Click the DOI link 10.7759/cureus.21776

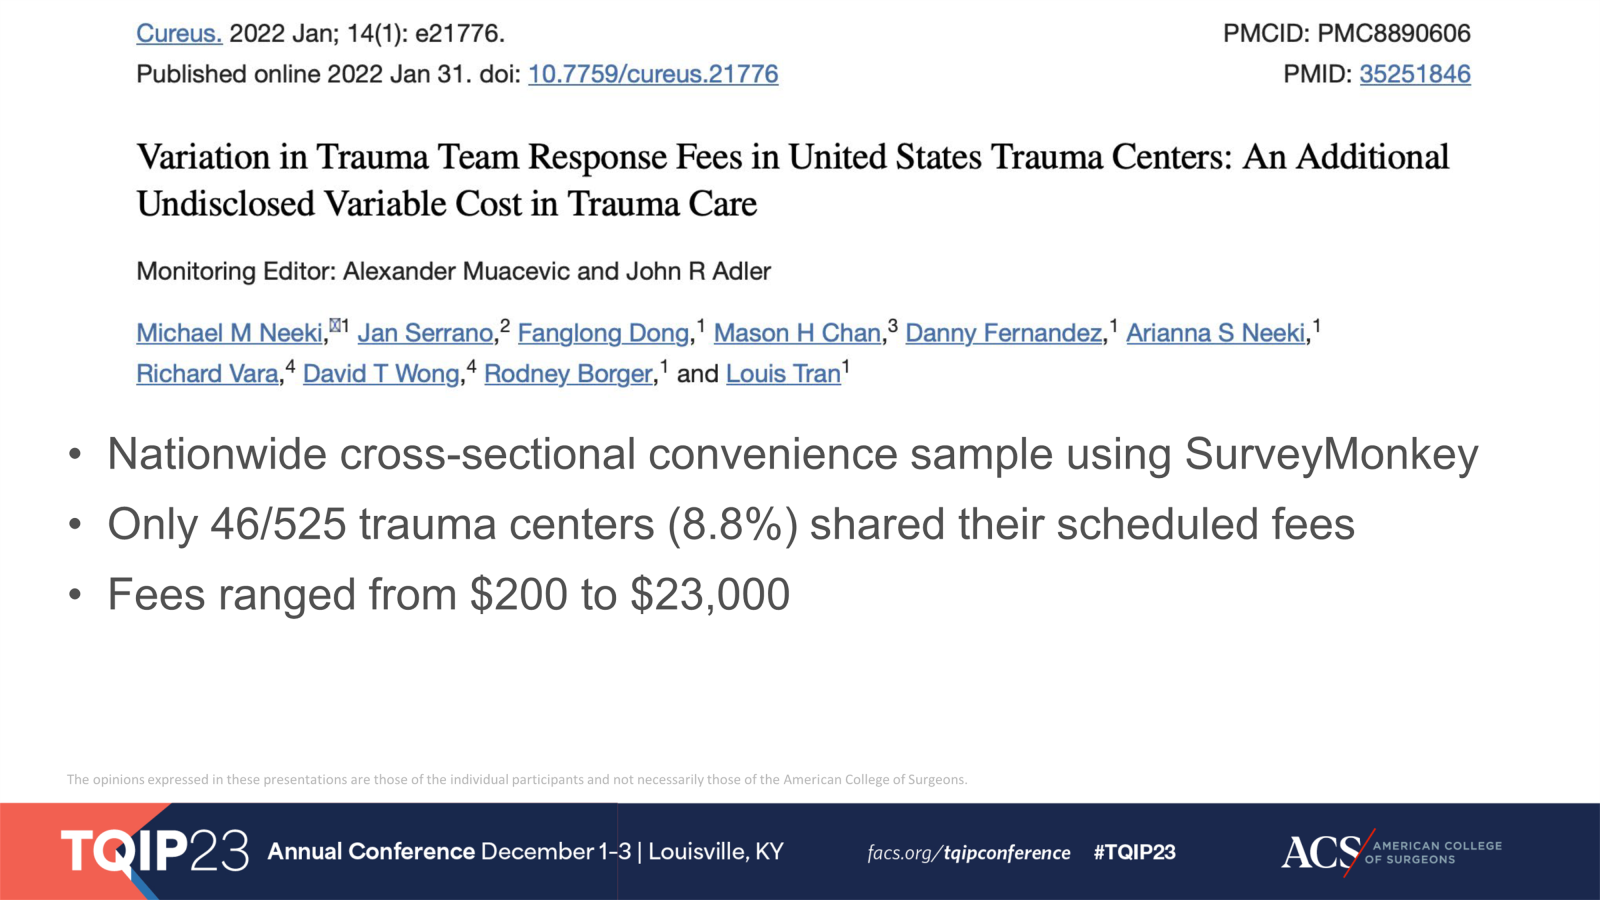click(653, 74)
